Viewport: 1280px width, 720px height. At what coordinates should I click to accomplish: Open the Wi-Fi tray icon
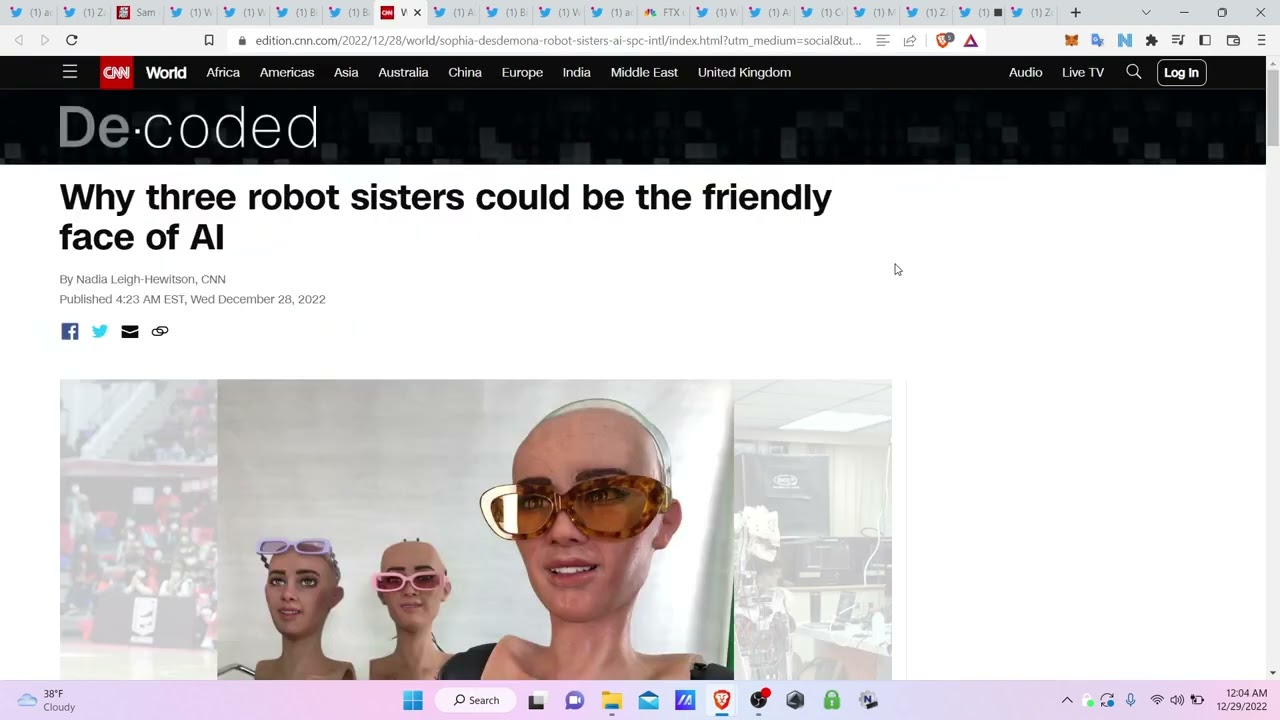pos(1157,700)
